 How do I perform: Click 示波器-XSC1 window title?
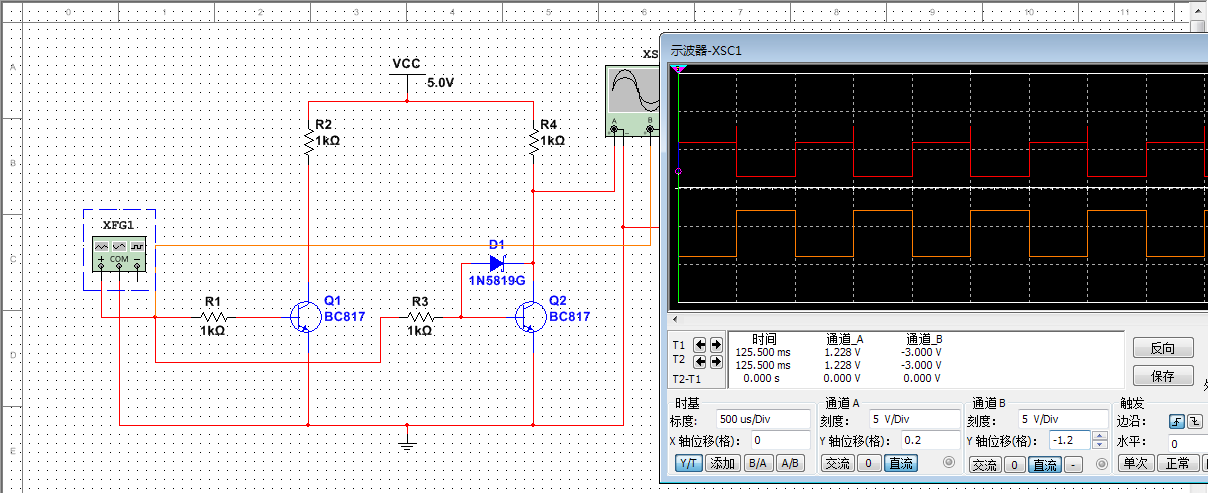(706, 49)
